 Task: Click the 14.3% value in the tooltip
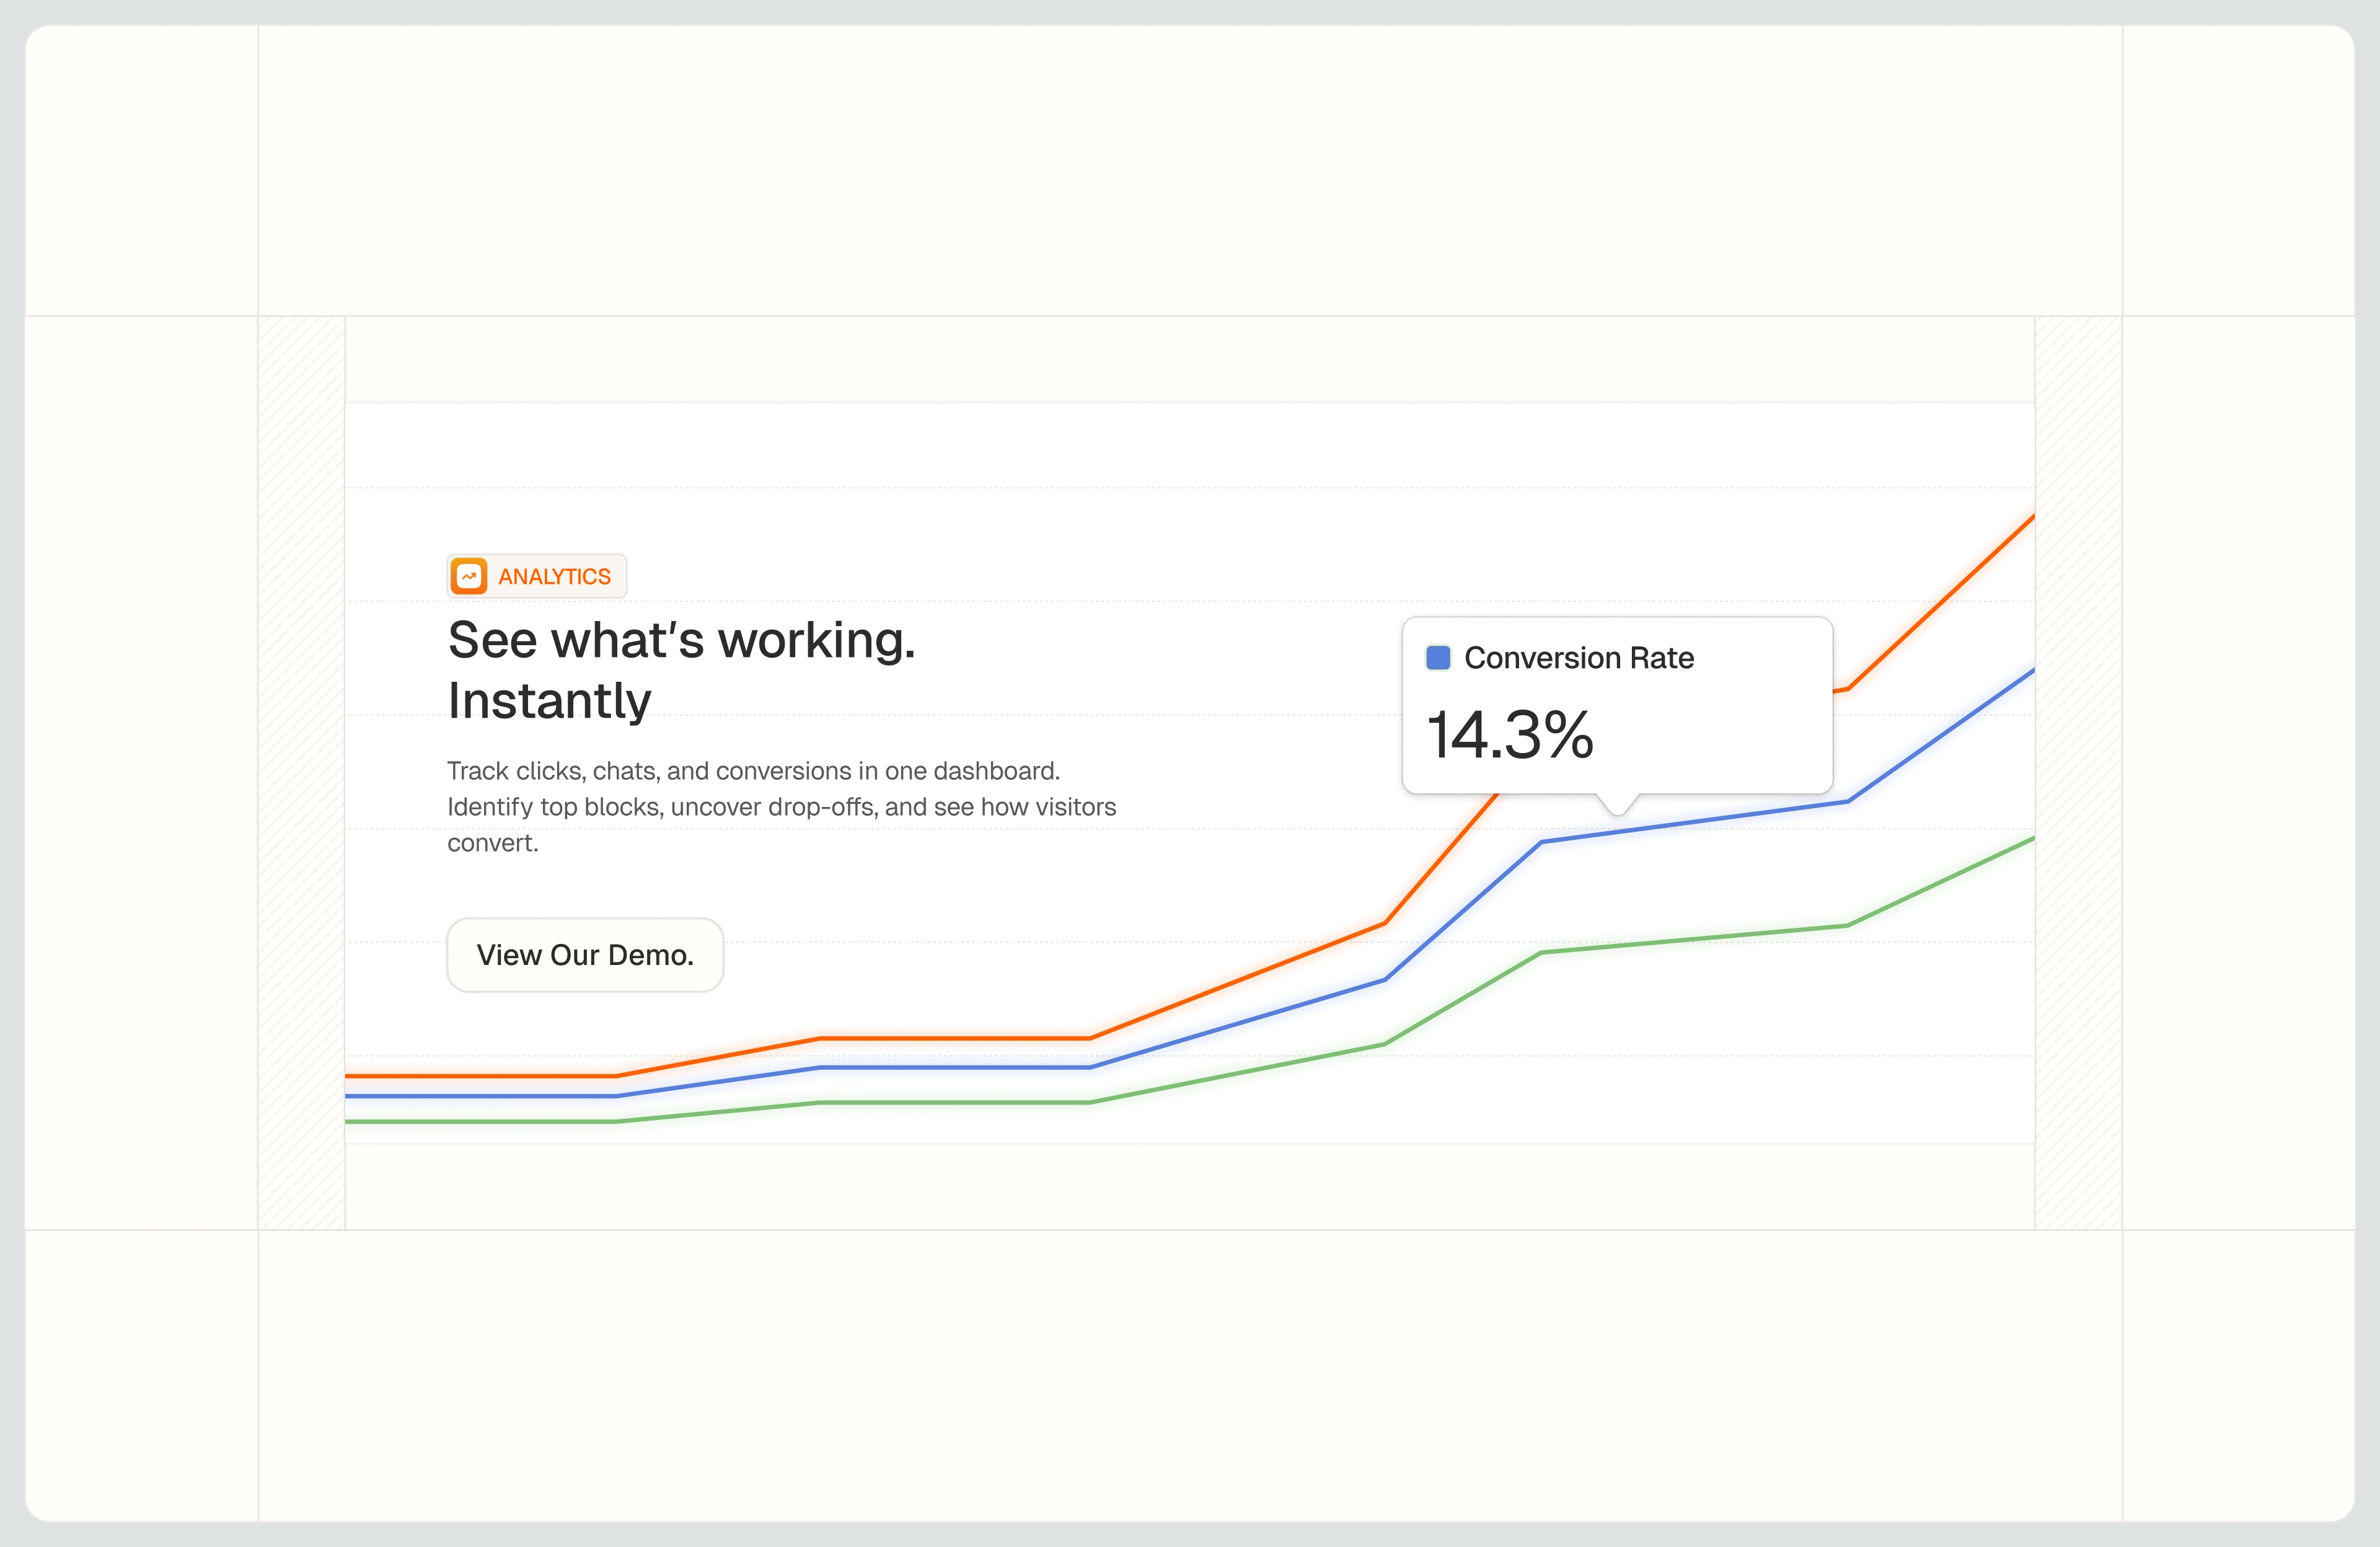tap(1509, 735)
